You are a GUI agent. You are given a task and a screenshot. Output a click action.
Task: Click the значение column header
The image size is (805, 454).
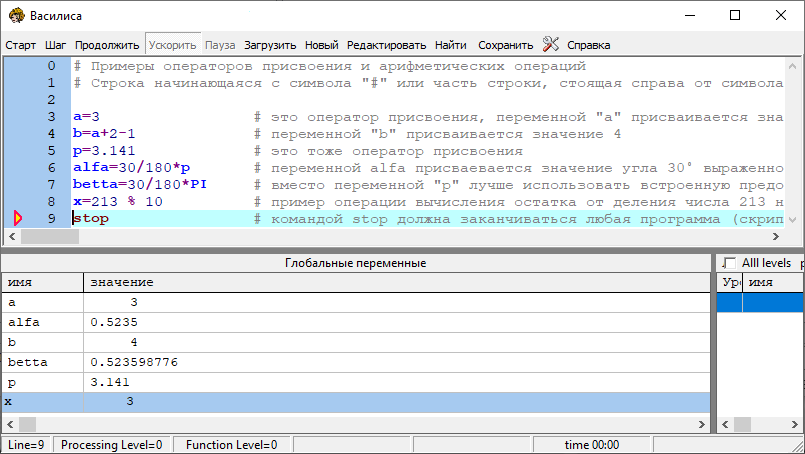396,282
